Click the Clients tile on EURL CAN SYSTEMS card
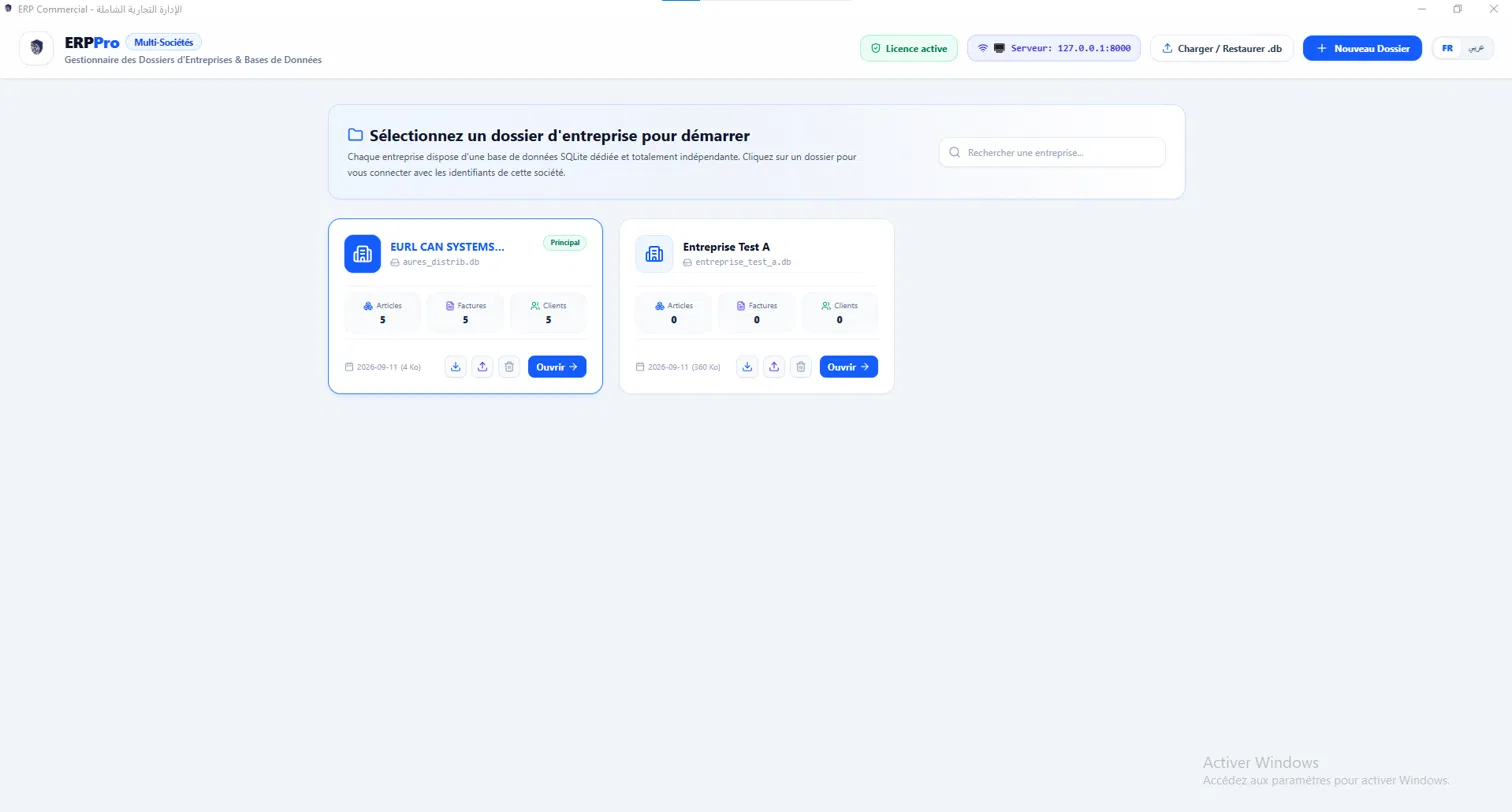 (548, 313)
